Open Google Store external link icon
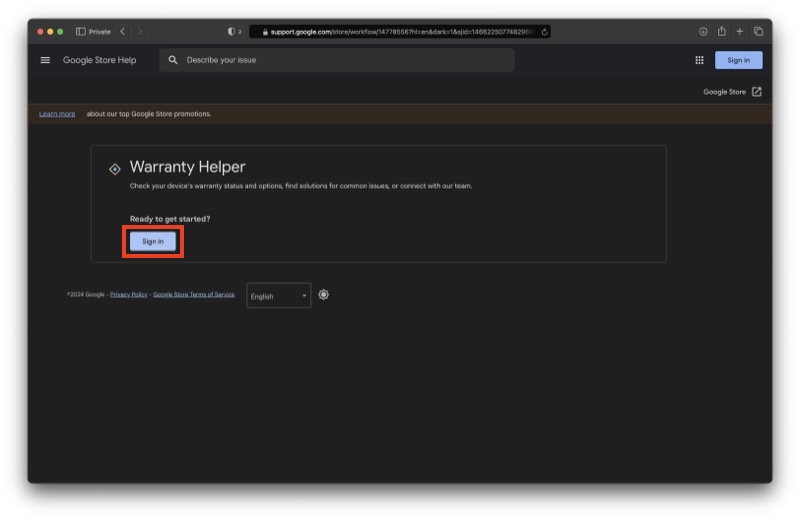 757,92
